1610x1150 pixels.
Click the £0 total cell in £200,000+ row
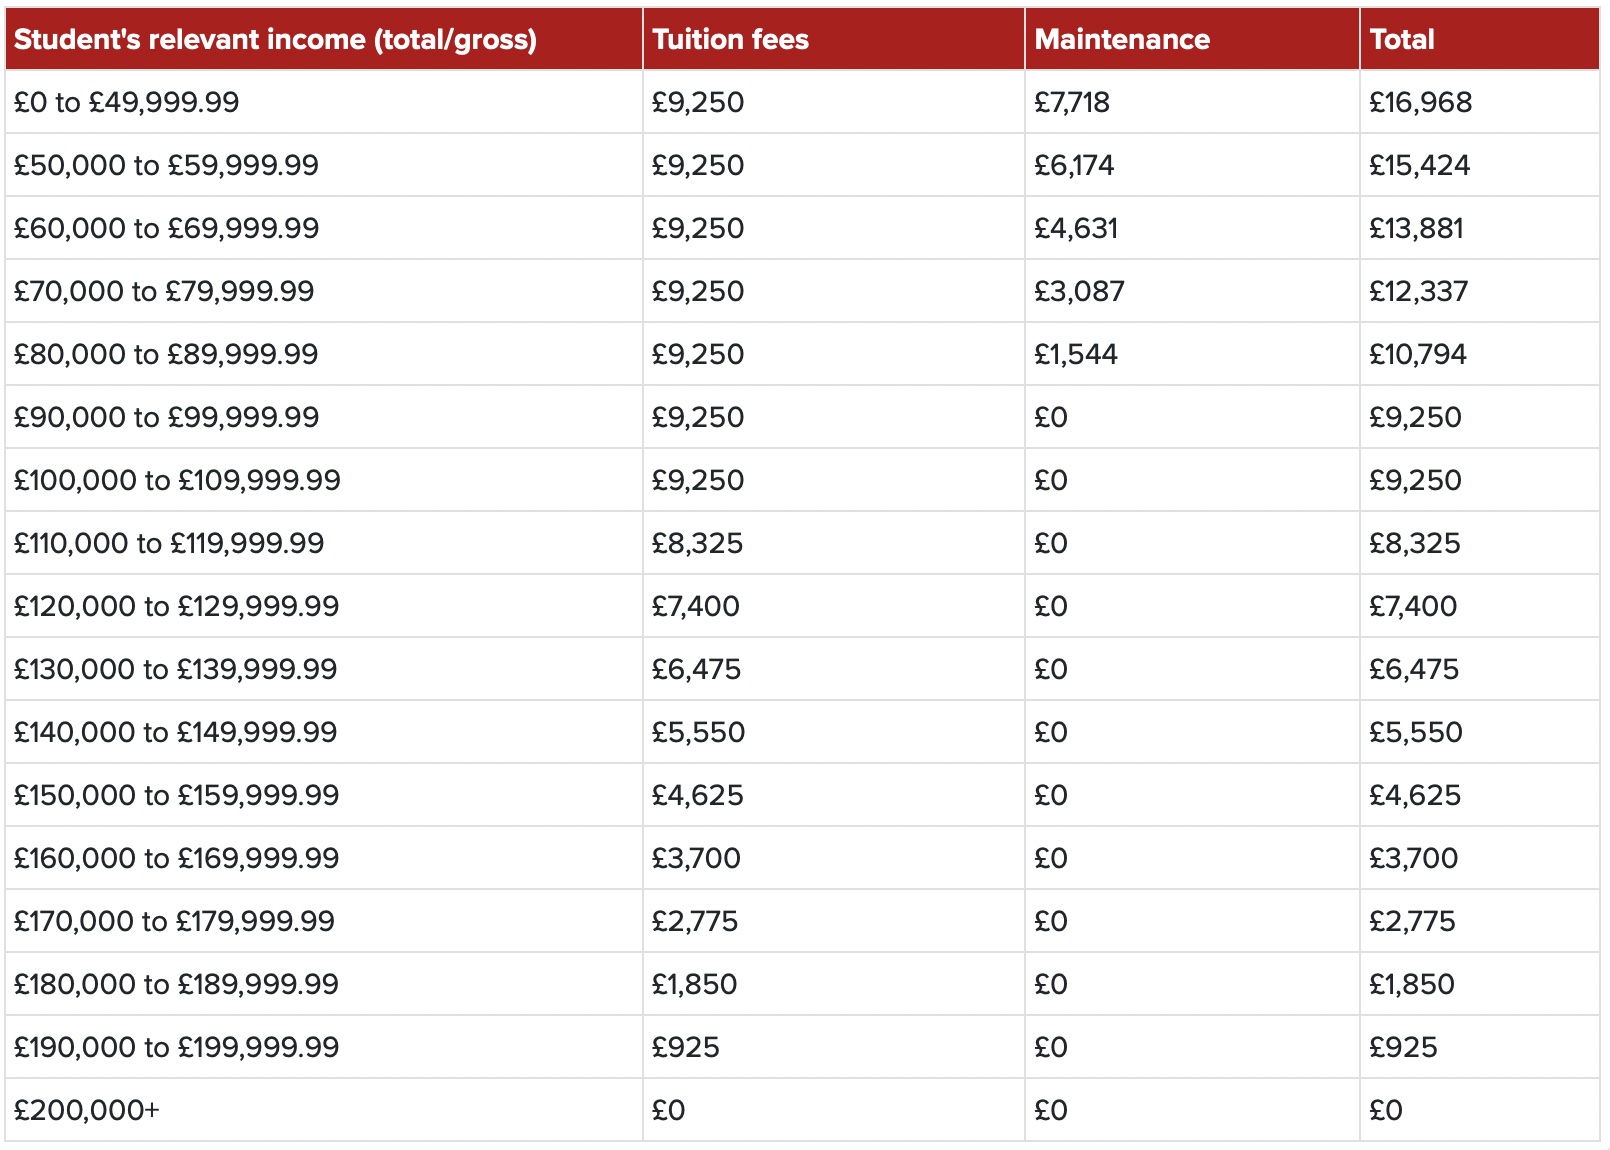1480,1110
